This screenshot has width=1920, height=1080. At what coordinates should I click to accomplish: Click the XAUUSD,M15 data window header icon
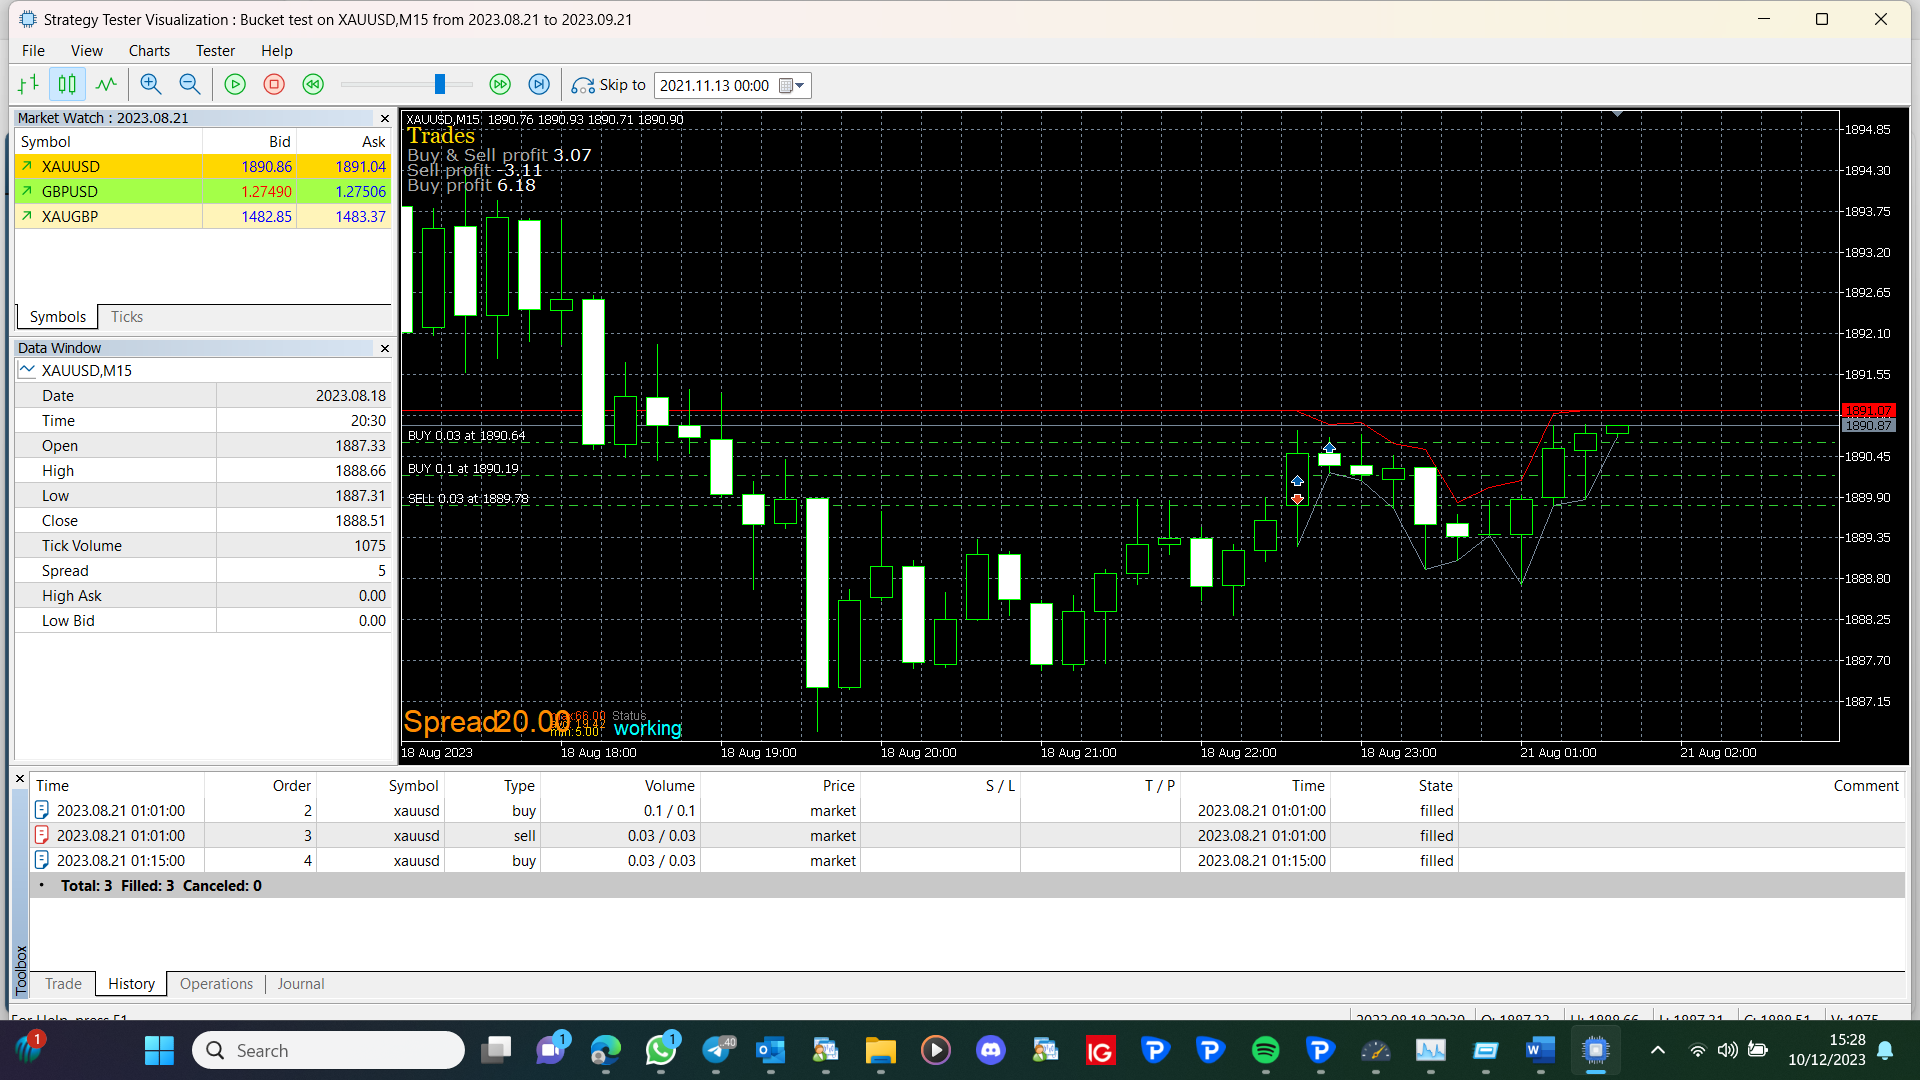27,371
